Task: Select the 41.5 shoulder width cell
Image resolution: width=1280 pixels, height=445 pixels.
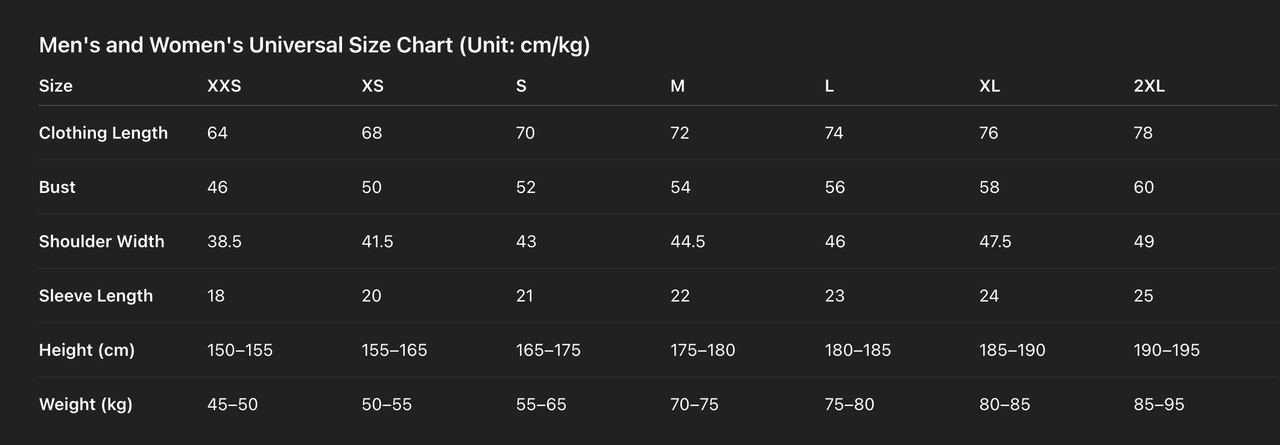Action: [x=378, y=241]
